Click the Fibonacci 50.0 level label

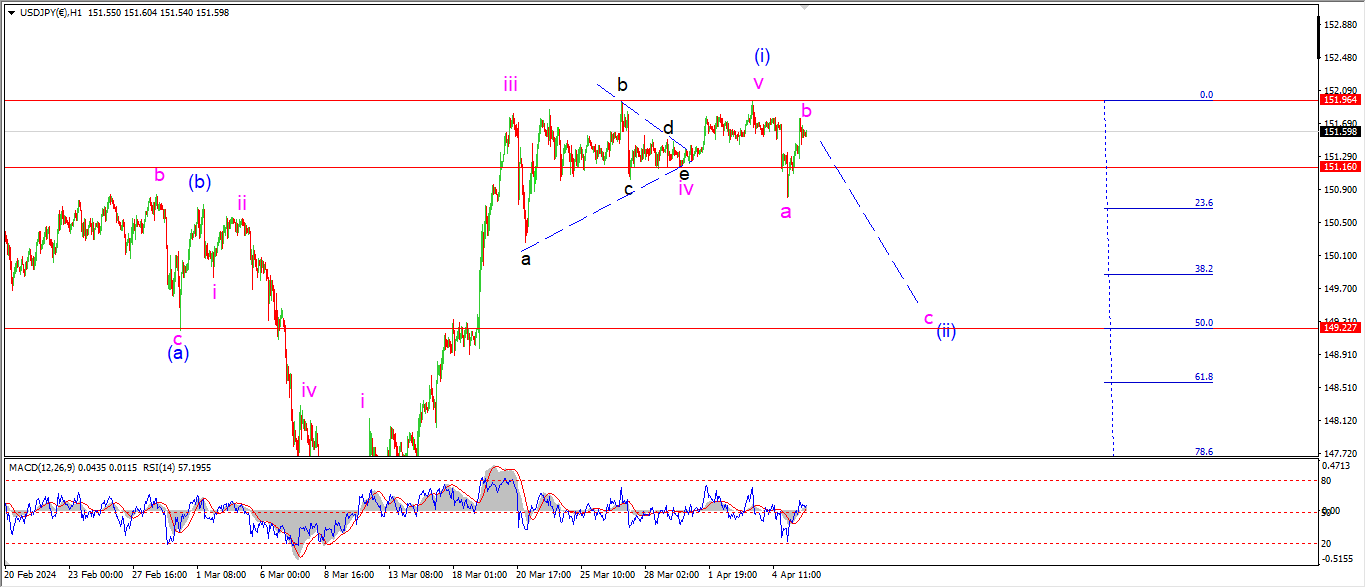coord(1203,323)
